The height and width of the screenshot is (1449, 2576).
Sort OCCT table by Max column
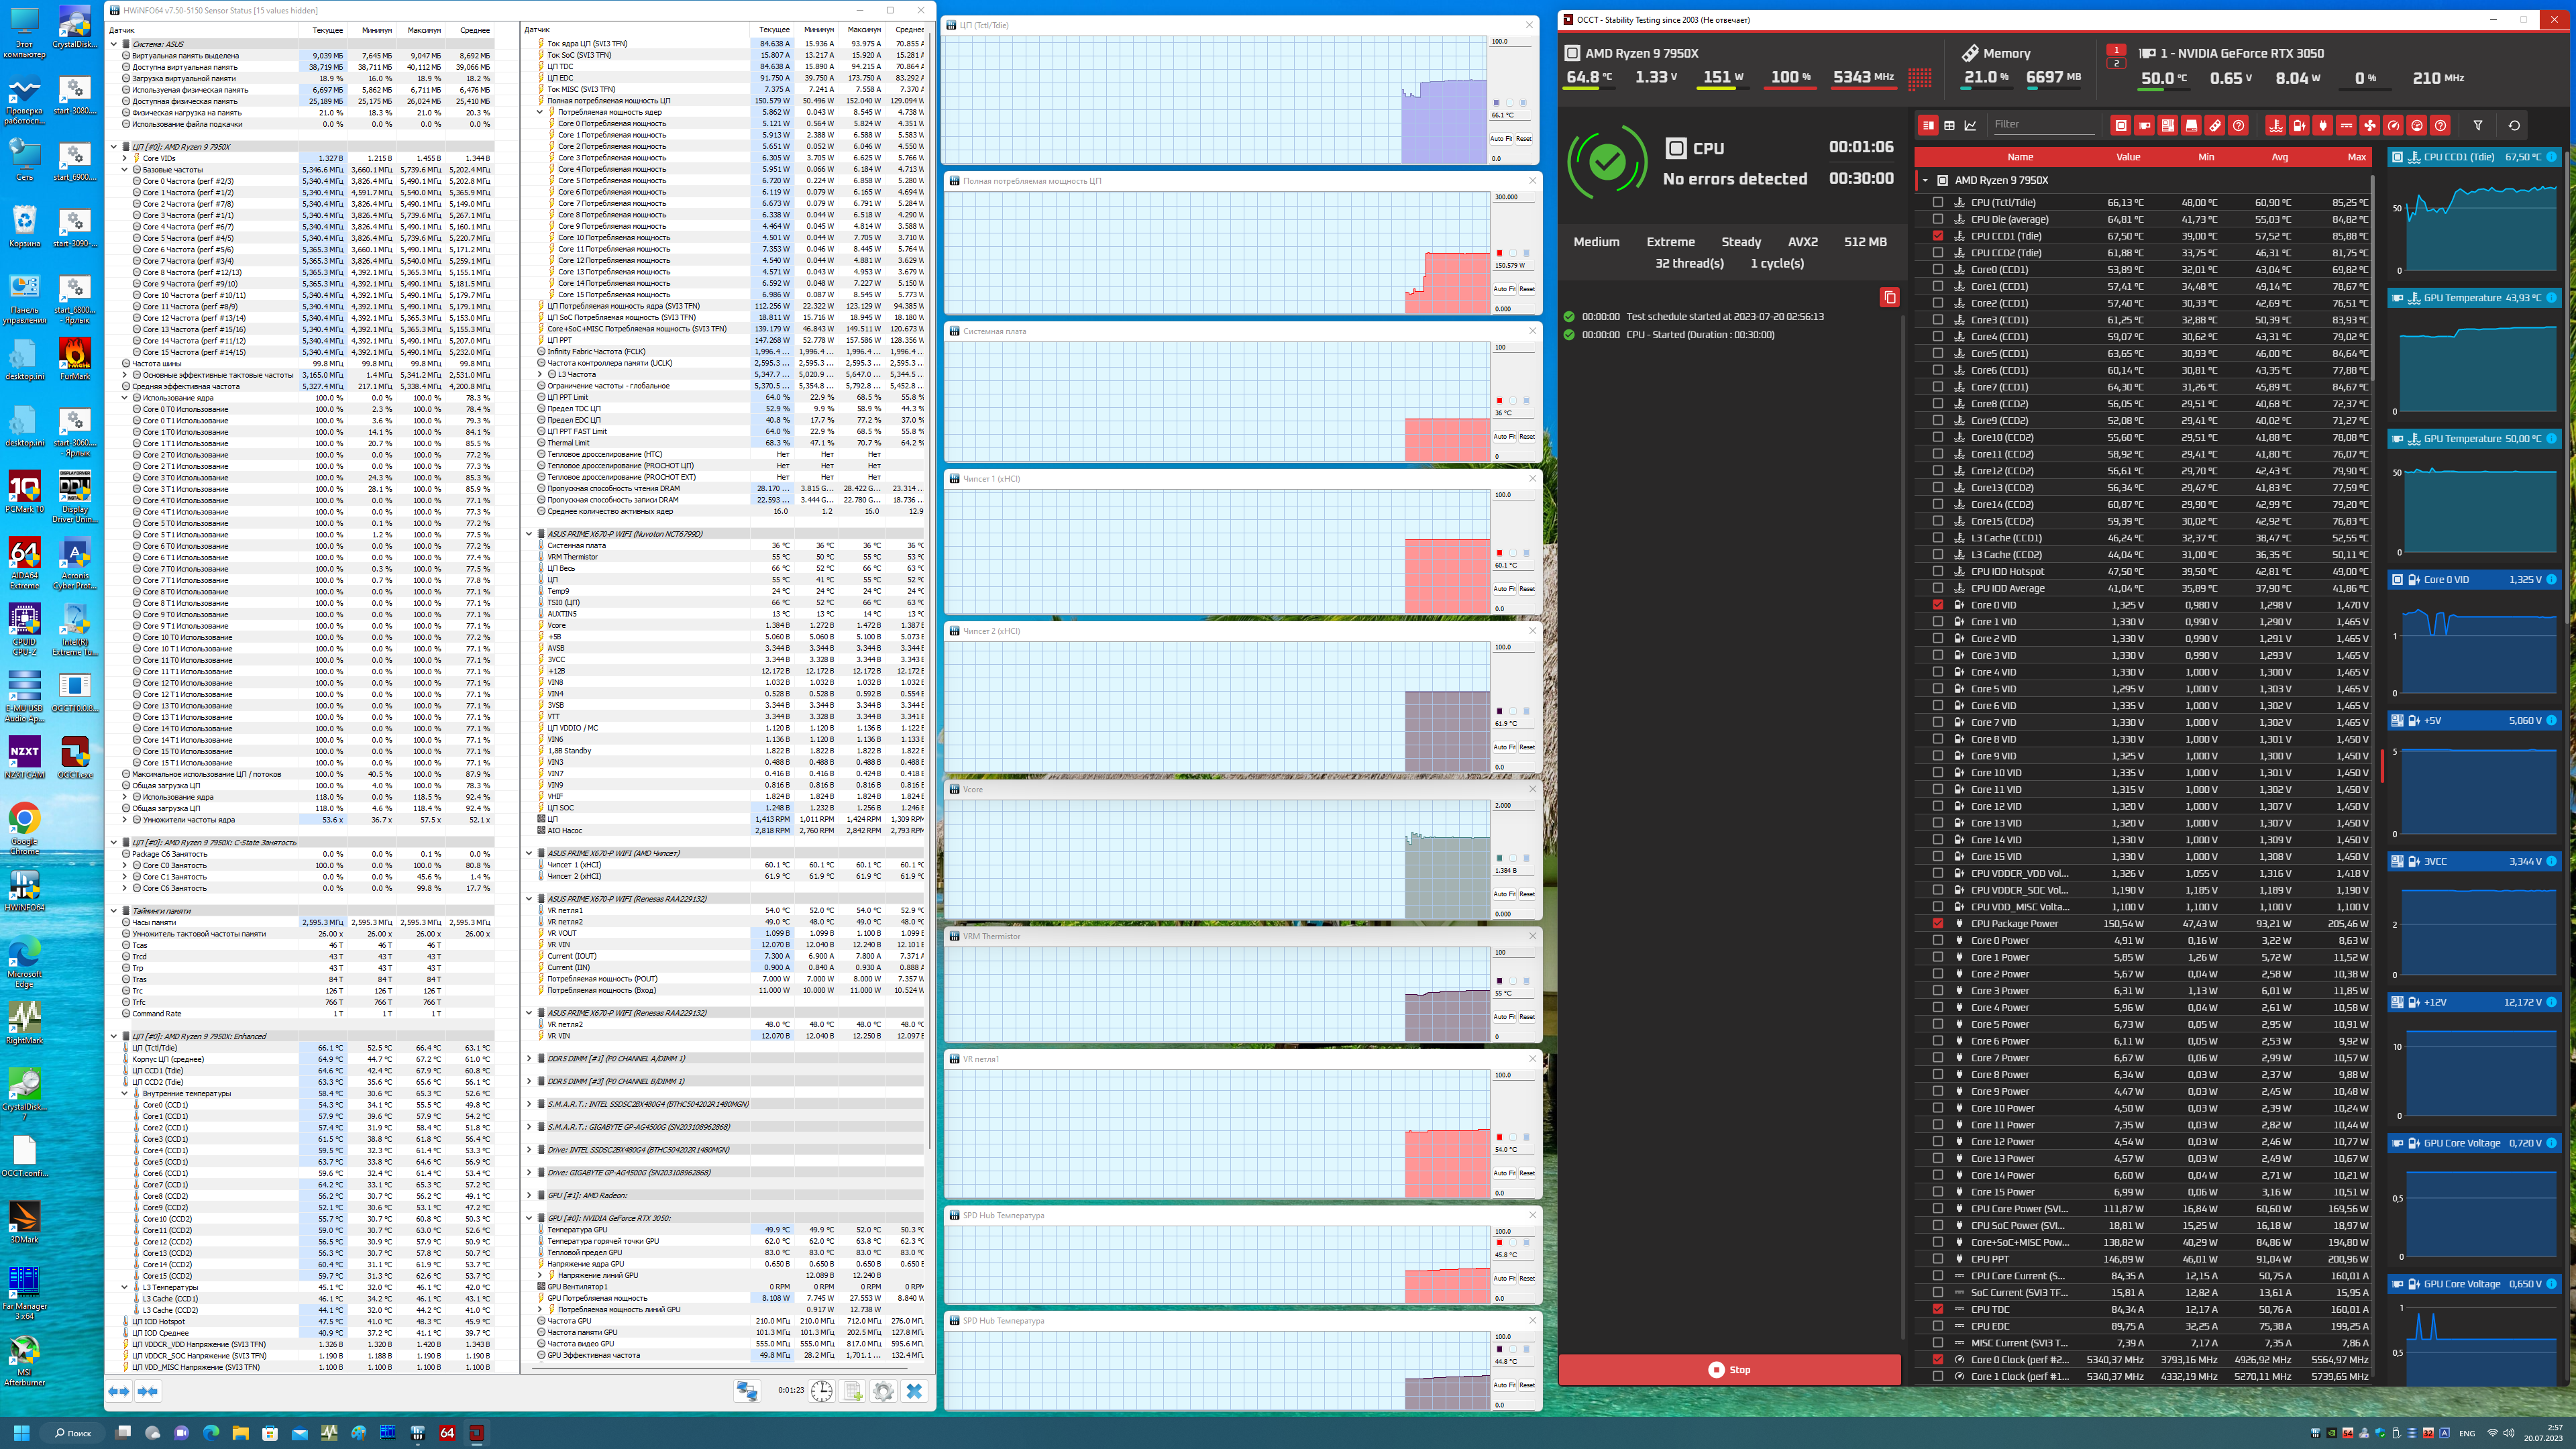(2356, 157)
